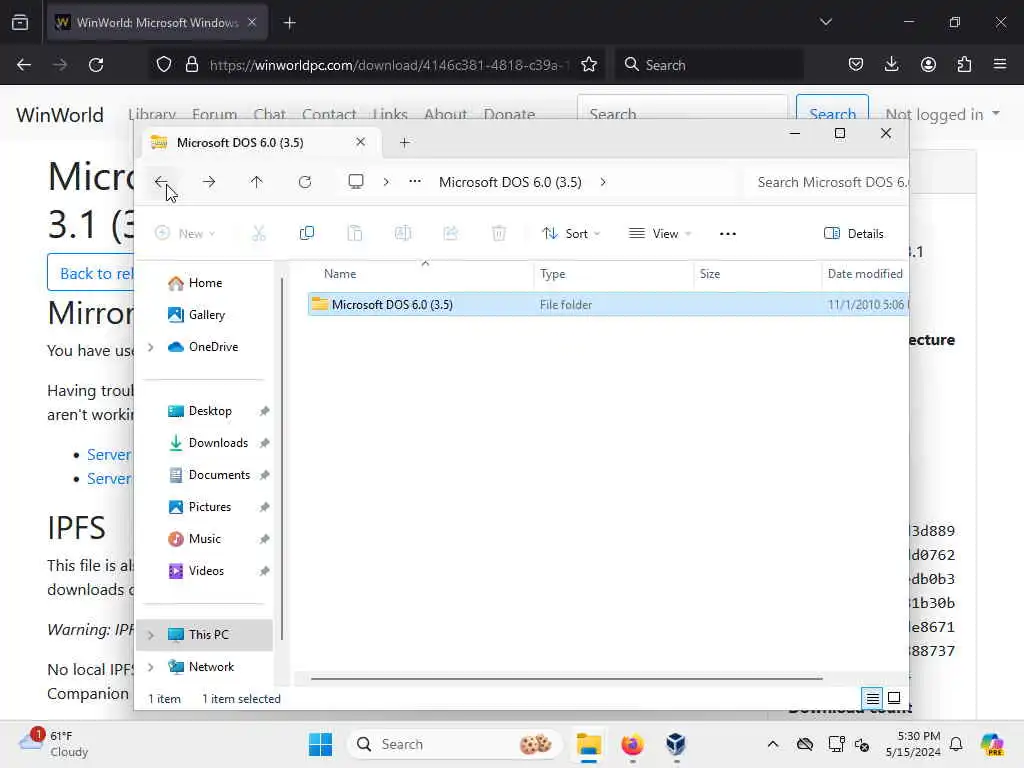Open Windows Start menu
Viewport: 1024px width, 768px height.
(321, 744)
